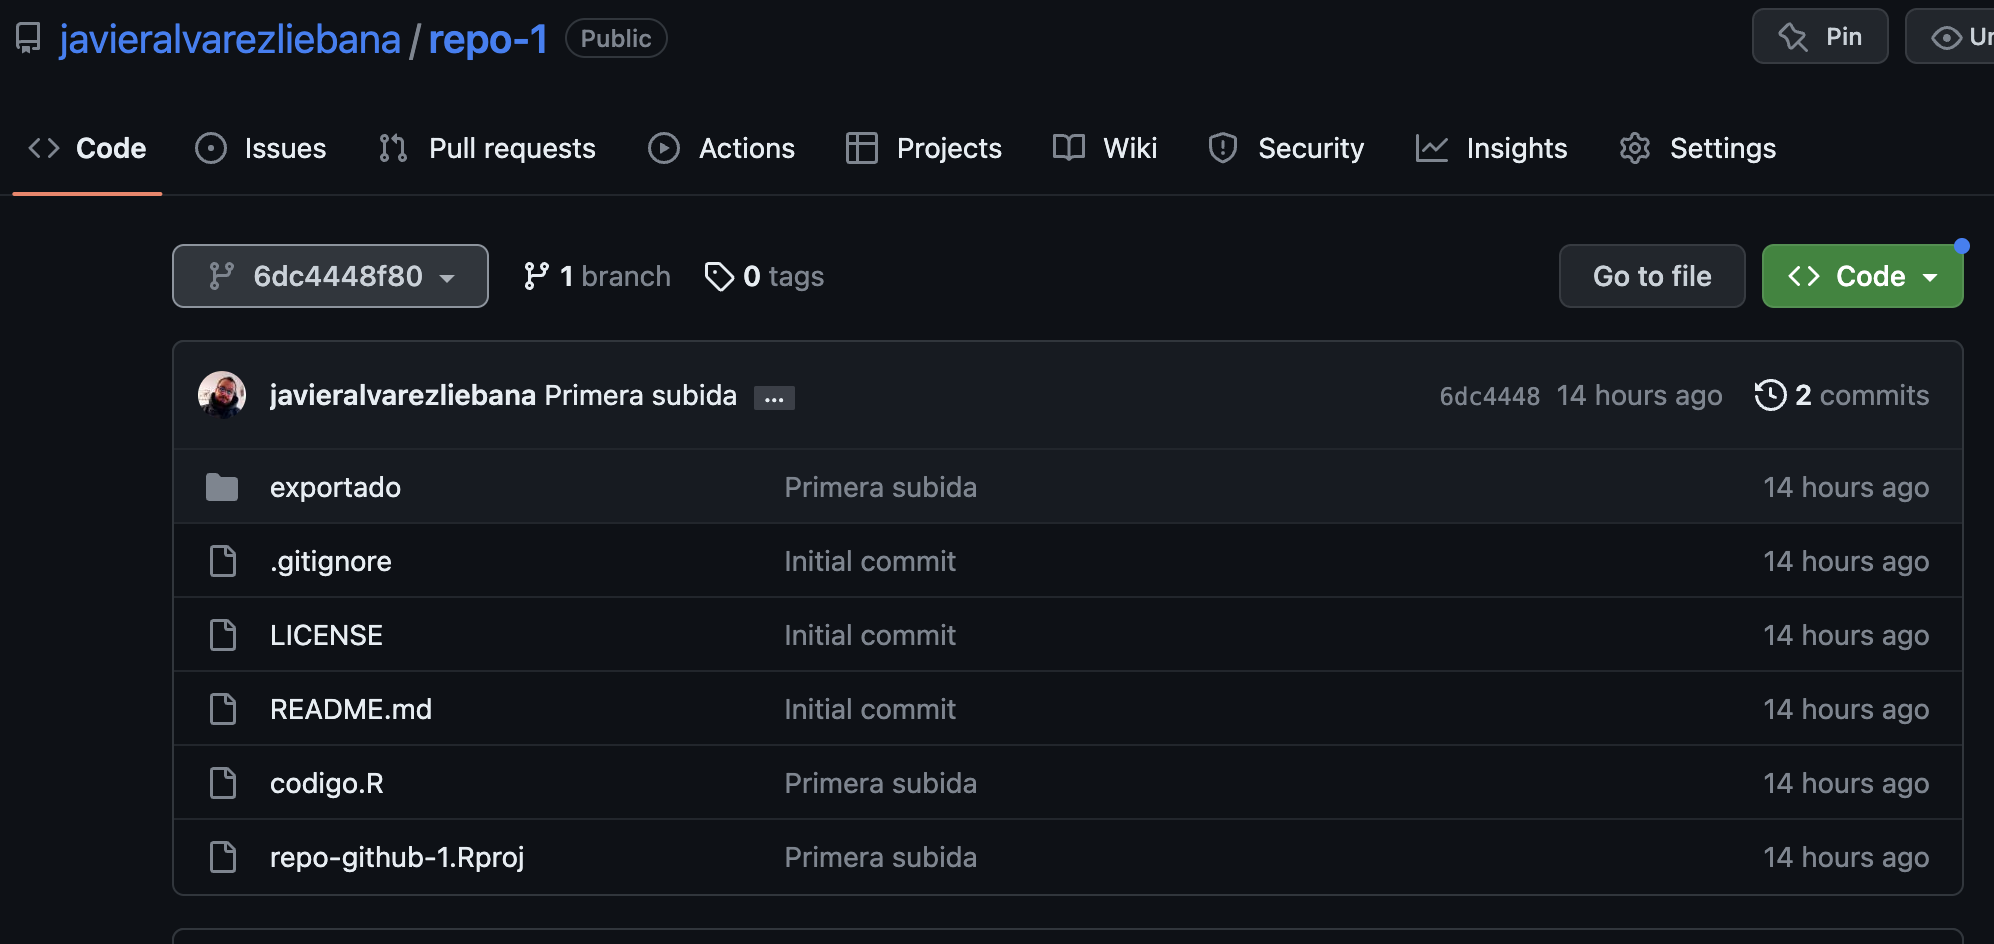Click the file icon beside README.md
The image size is (1994, 944).
tap(222, 709)
